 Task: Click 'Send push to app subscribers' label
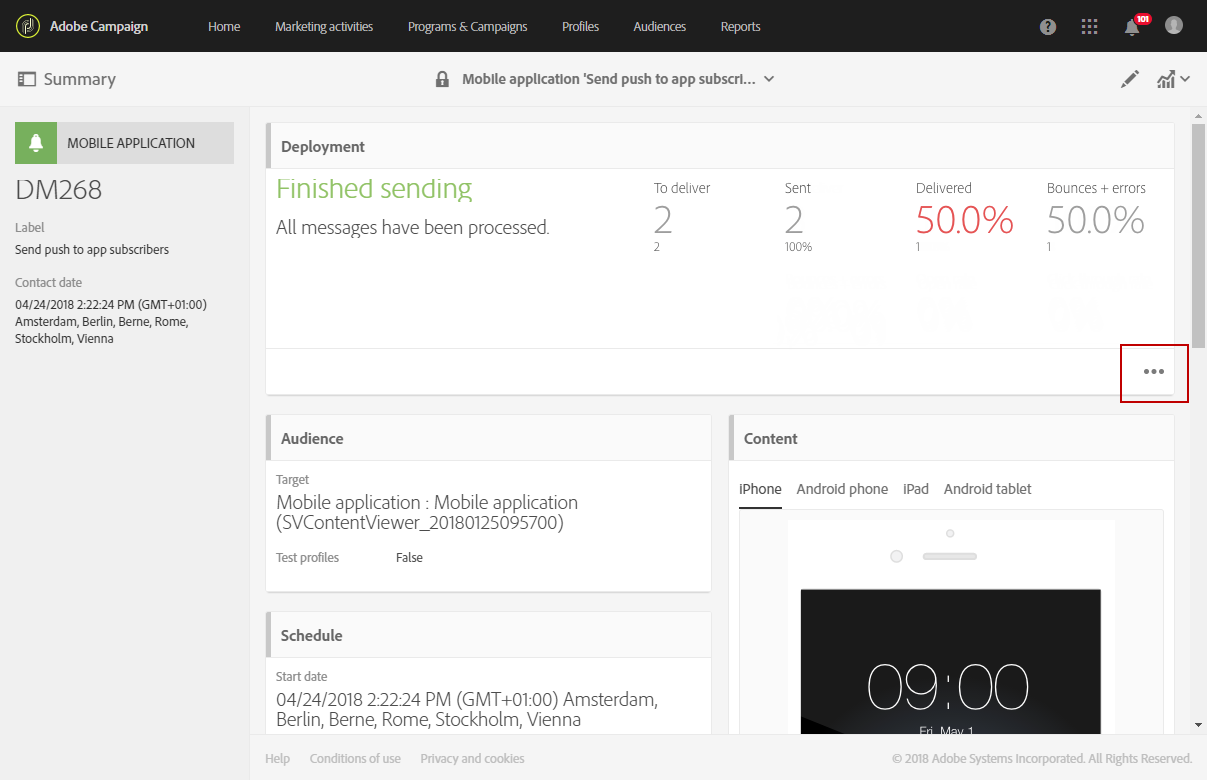pos(92,250)
